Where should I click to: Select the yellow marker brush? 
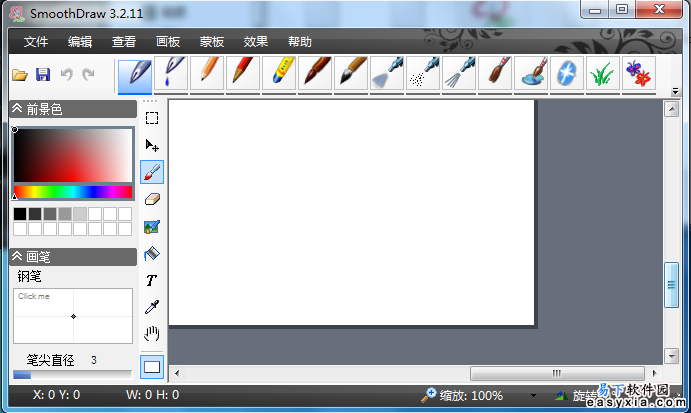pos(279,74)
